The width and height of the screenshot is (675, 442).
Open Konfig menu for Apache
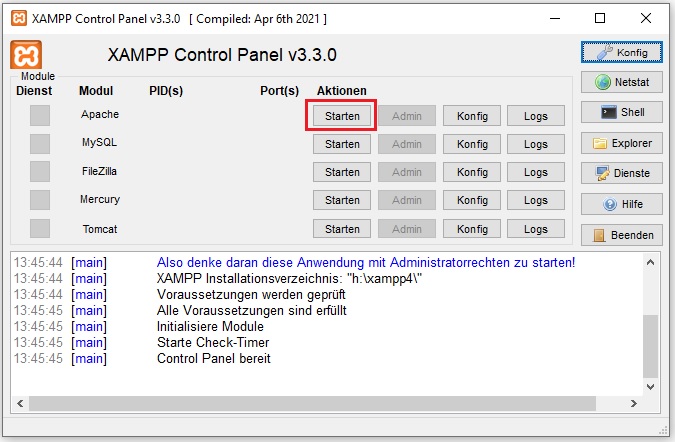tap(472, 116)
